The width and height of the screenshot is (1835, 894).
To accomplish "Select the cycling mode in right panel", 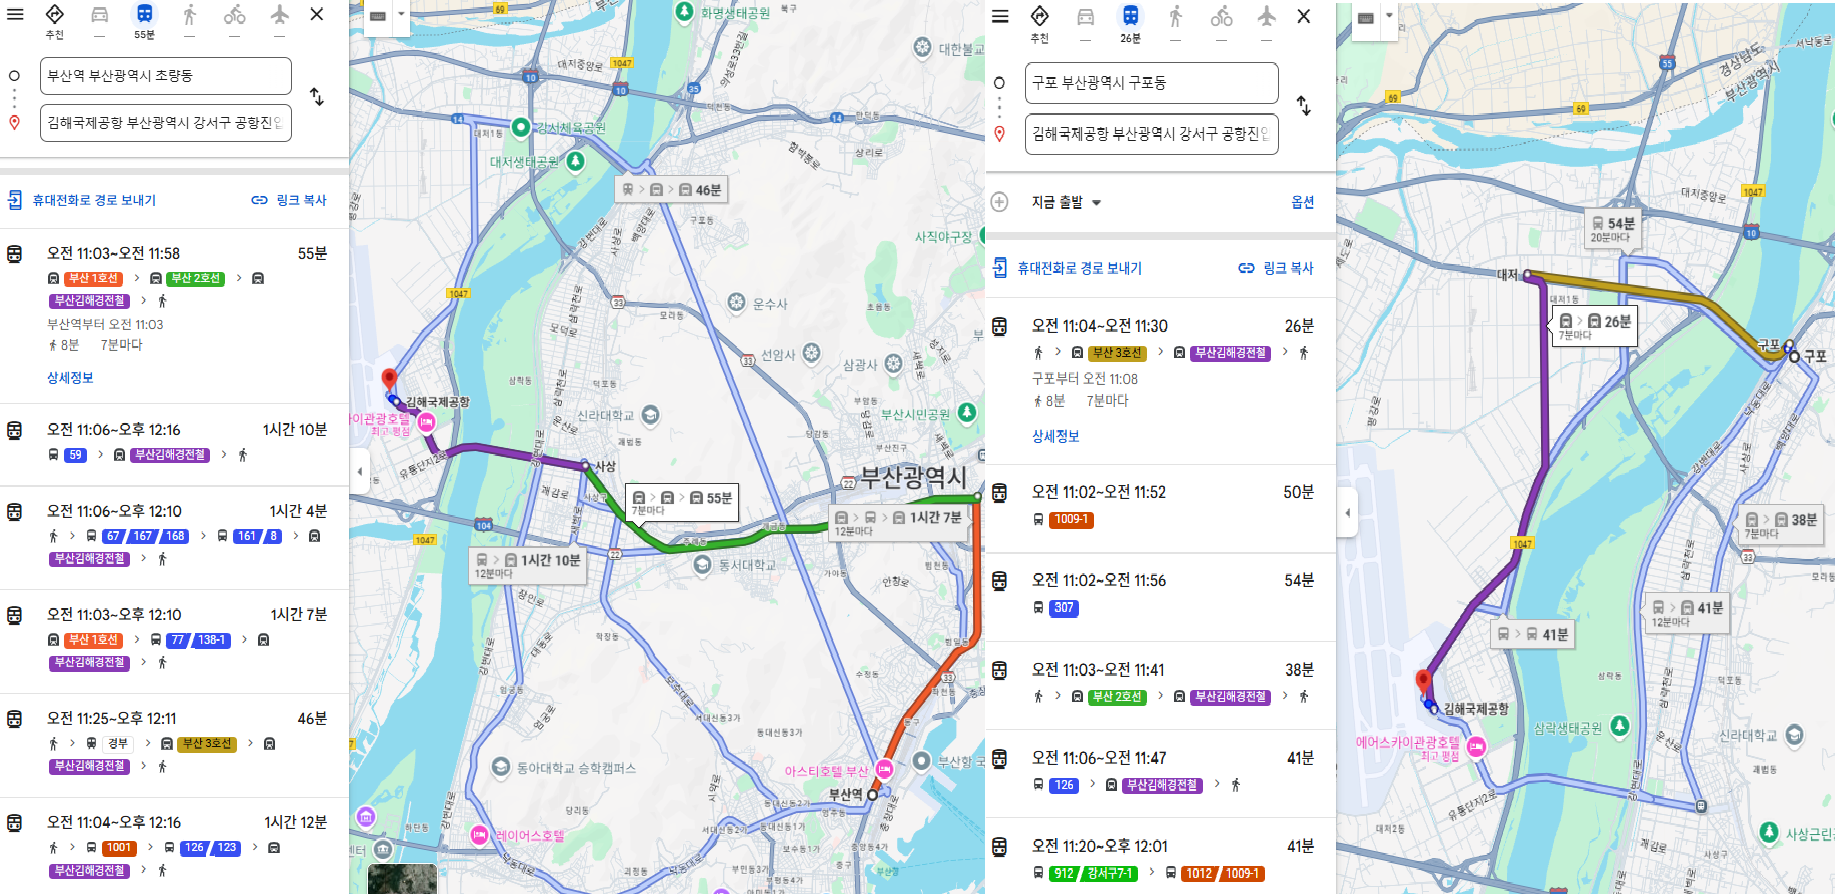I will pyautogui.click(x=1221, y=24).
